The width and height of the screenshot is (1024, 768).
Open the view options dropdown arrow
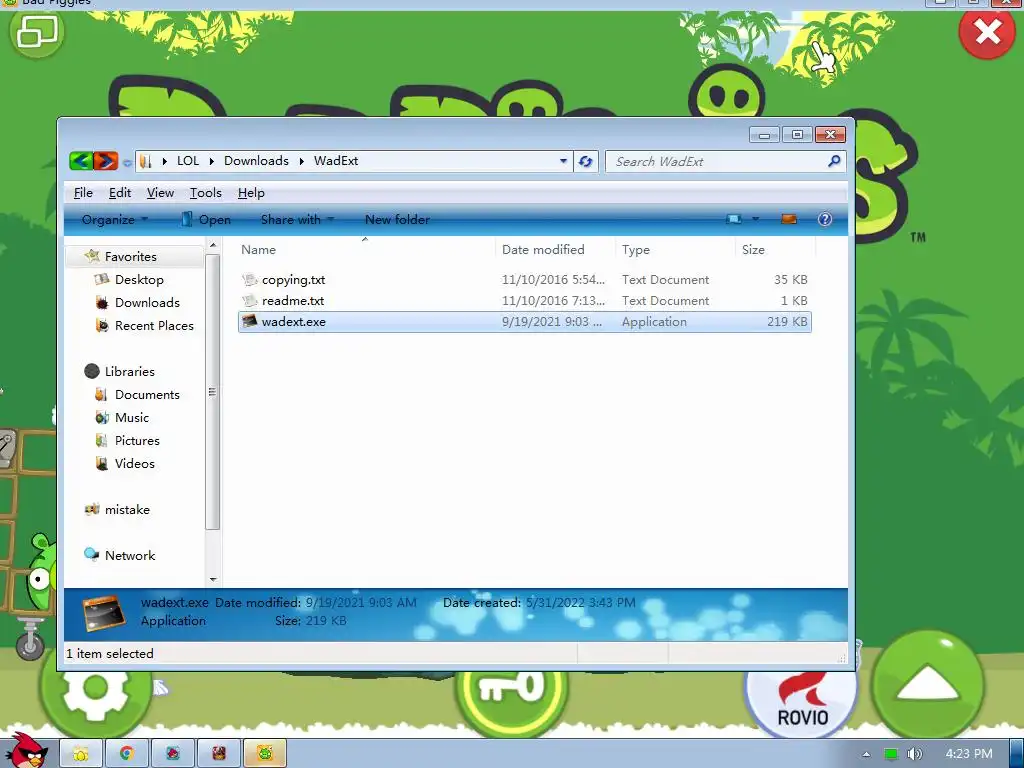756,219
